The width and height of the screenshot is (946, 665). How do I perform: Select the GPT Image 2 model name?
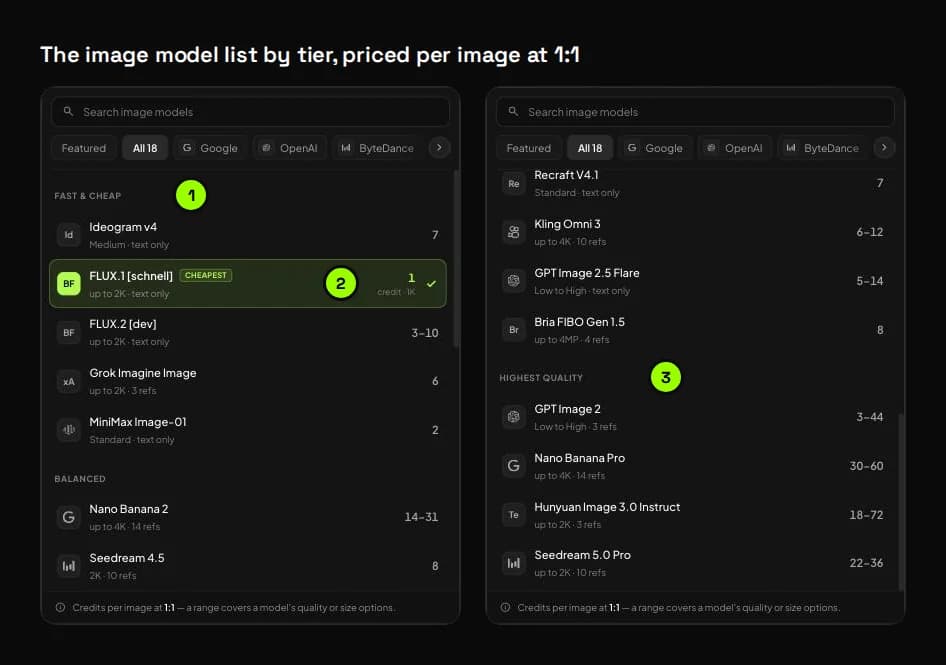[568, 409]
